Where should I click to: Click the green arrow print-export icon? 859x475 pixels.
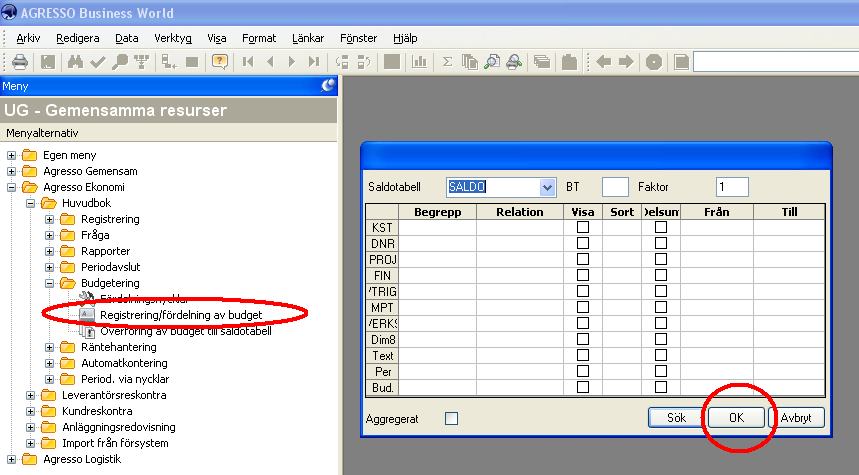click(x=514, y=62)
